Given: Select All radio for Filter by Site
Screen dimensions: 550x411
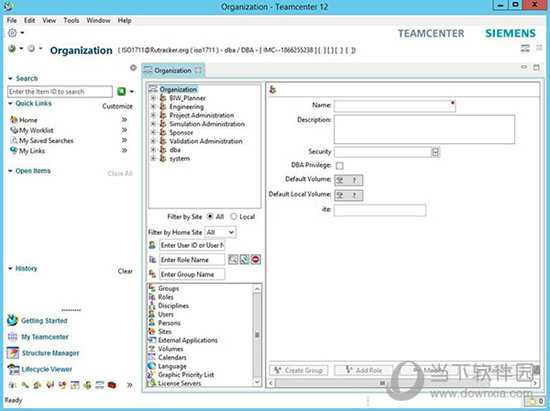Looking at the screenshot, I should (x=210, y=216).
